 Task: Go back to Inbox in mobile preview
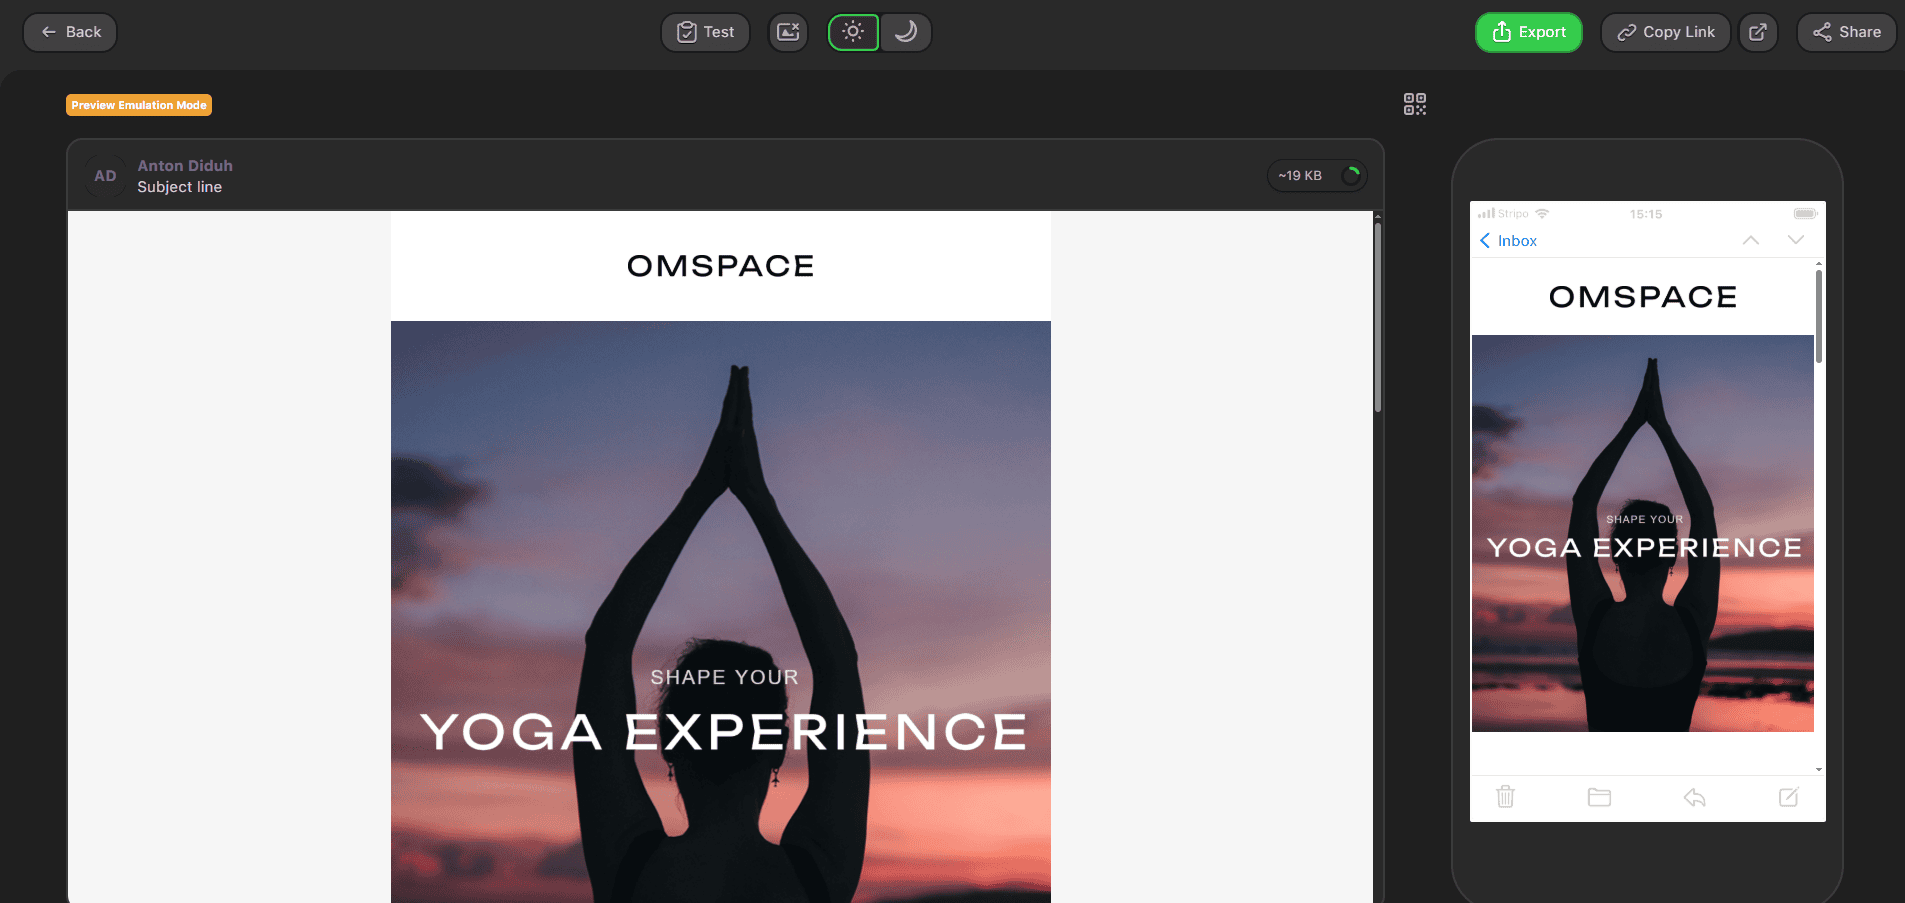[1508, 241]
